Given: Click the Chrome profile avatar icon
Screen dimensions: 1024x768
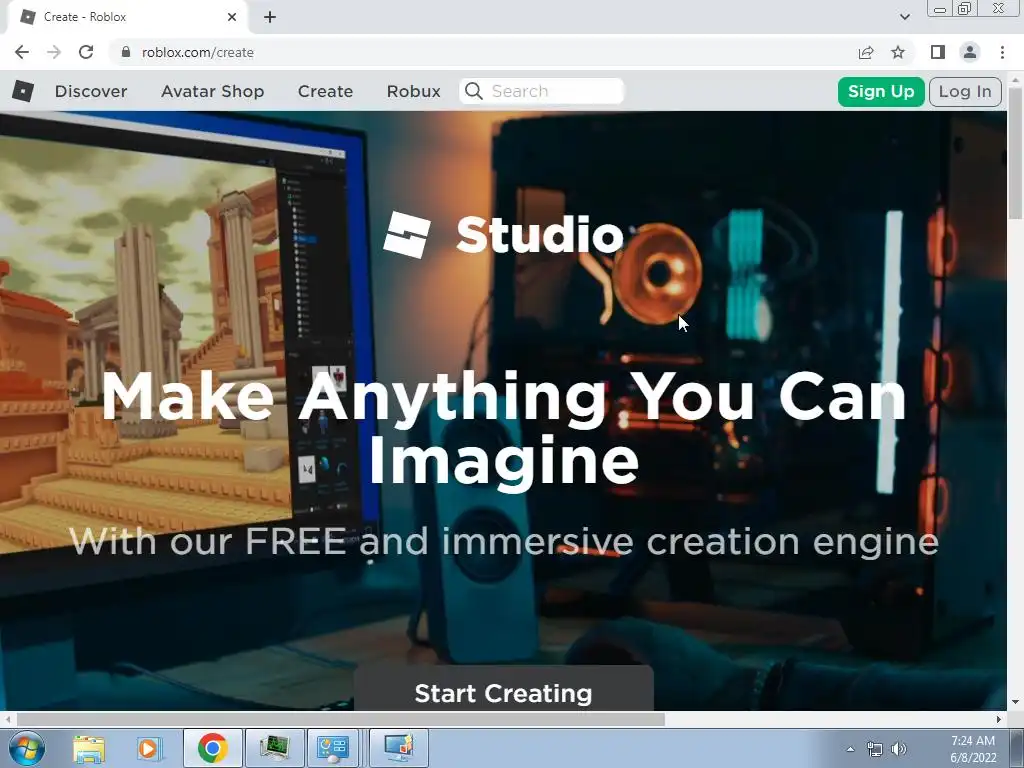Looking at the screenshot, I should (970, 52).
